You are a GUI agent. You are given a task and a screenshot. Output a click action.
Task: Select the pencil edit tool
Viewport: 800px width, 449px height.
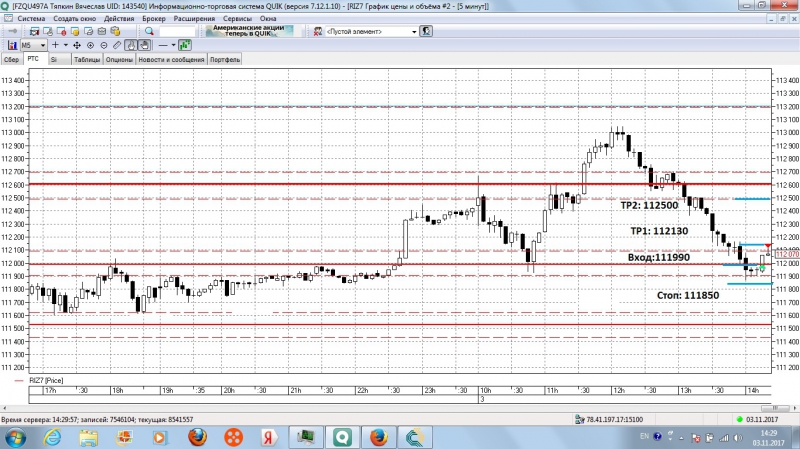(x=117, y=45)
